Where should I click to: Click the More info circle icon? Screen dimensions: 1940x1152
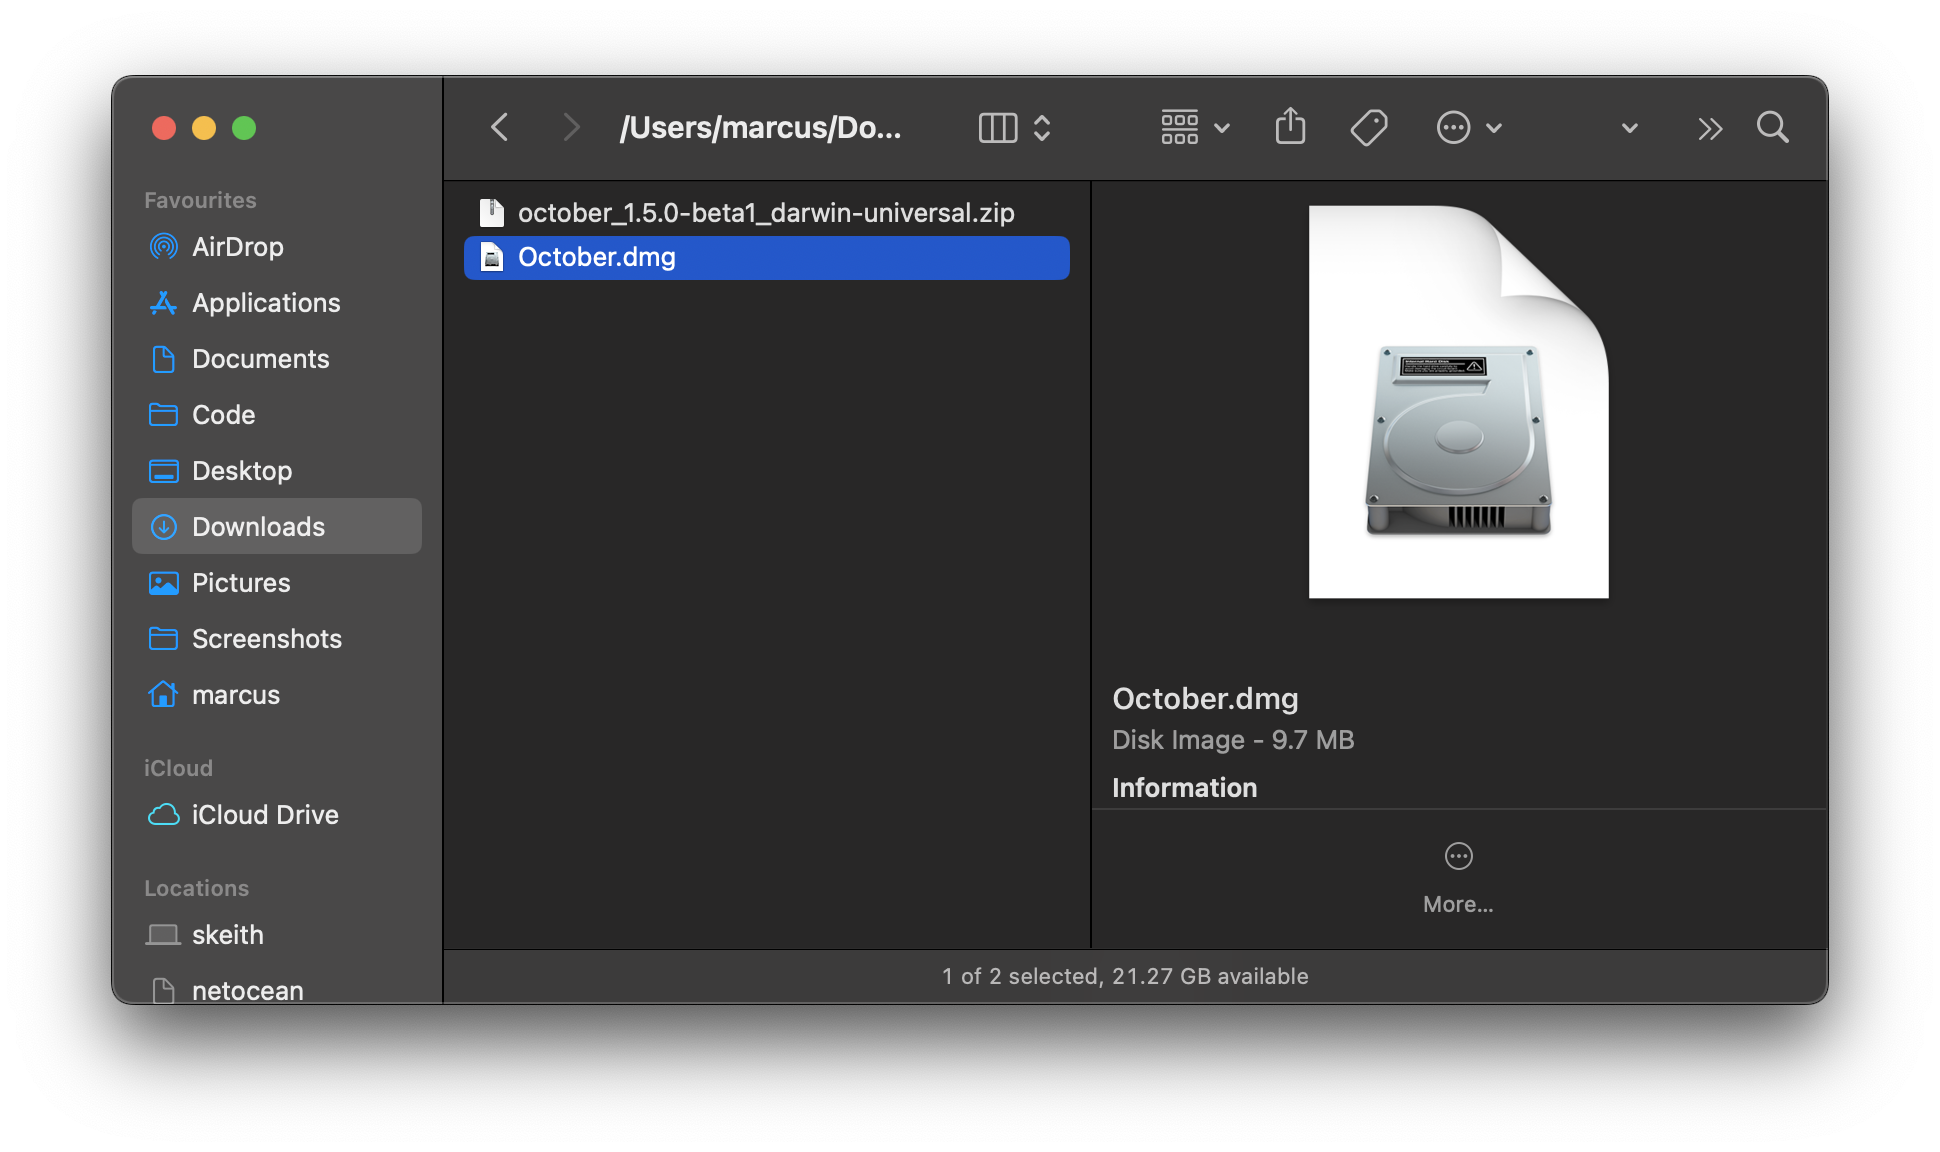(x=1458, y=856)
